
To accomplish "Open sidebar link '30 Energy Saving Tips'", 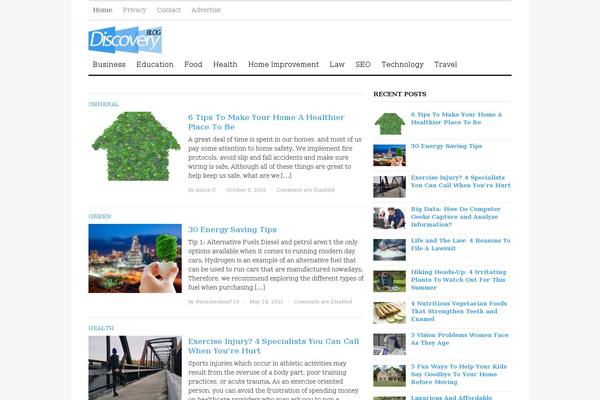I will (447, 146).
